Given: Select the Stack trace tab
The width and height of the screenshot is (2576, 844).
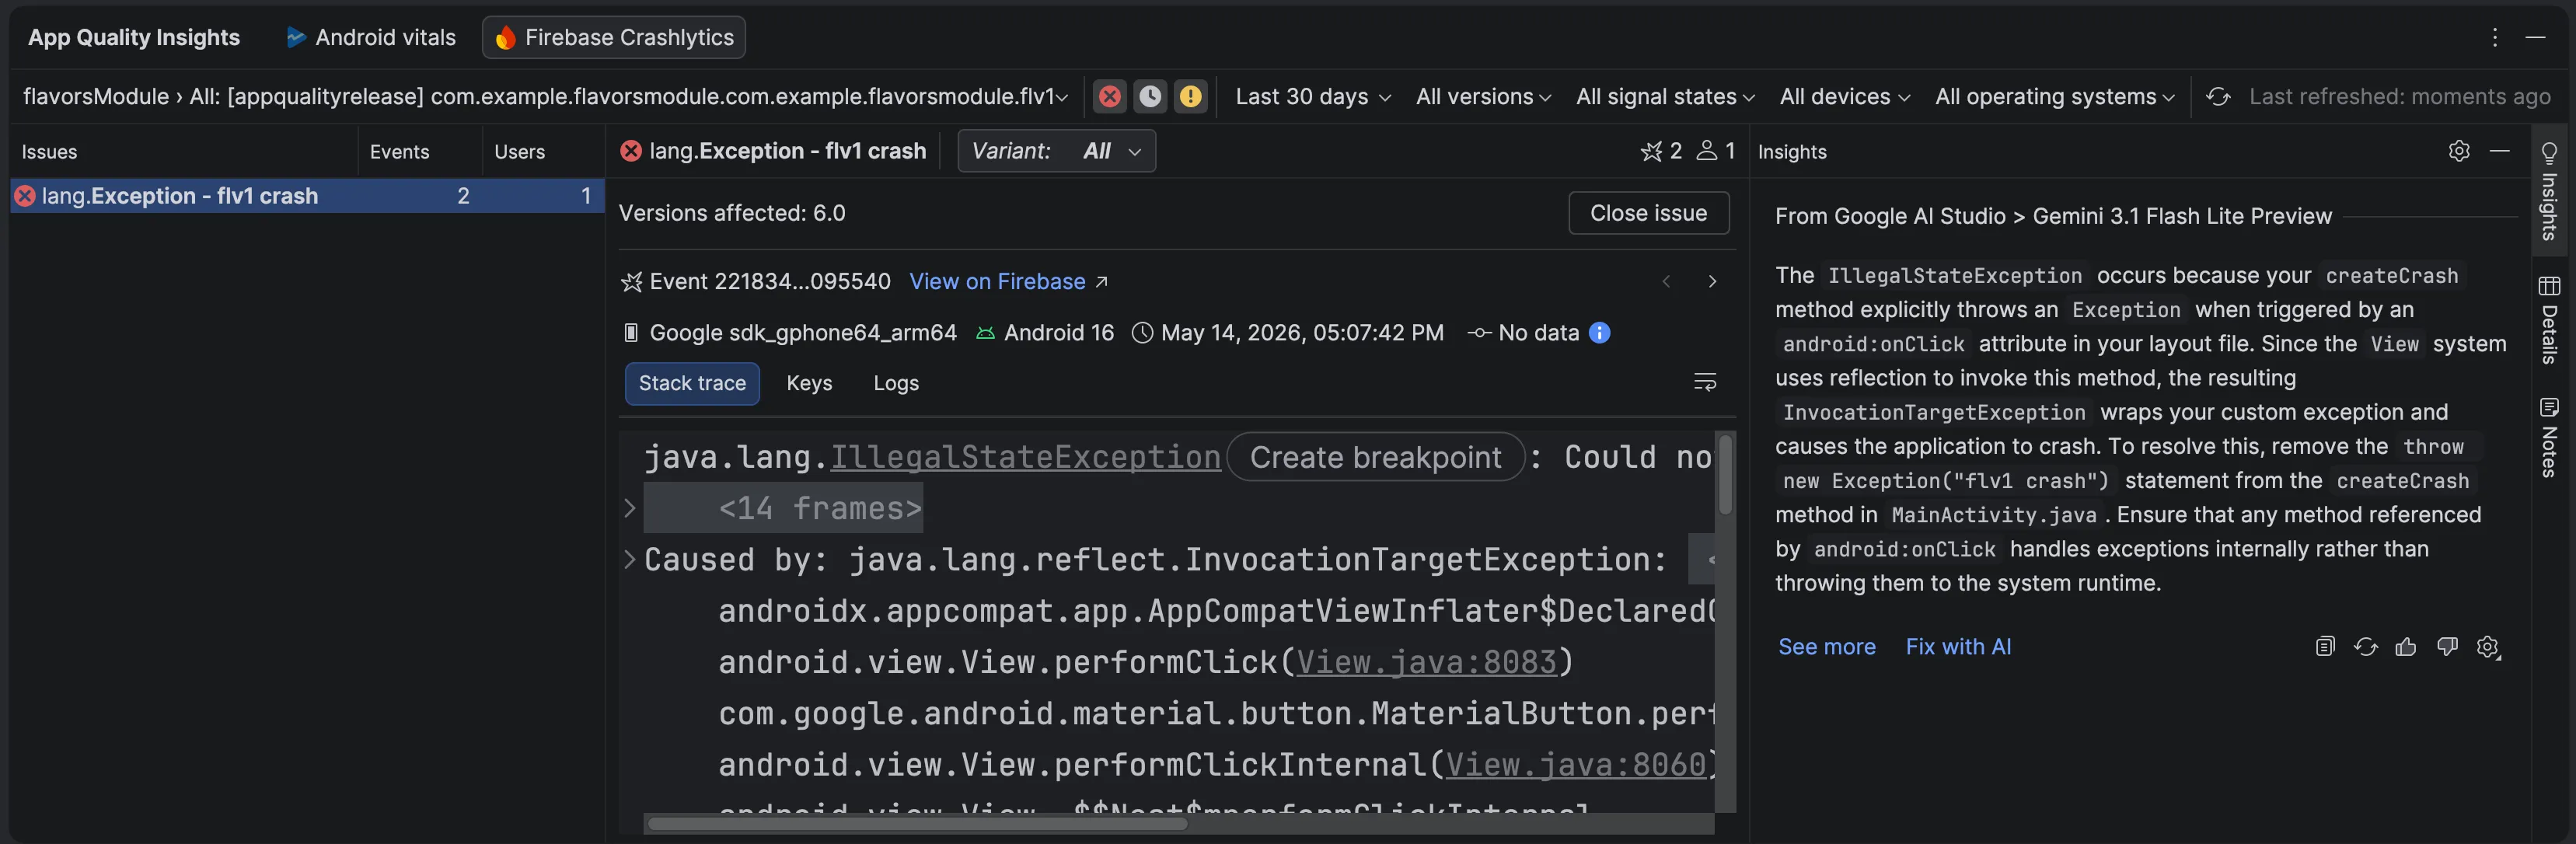Looking at the screenshot, I should [x=692, y=384].
